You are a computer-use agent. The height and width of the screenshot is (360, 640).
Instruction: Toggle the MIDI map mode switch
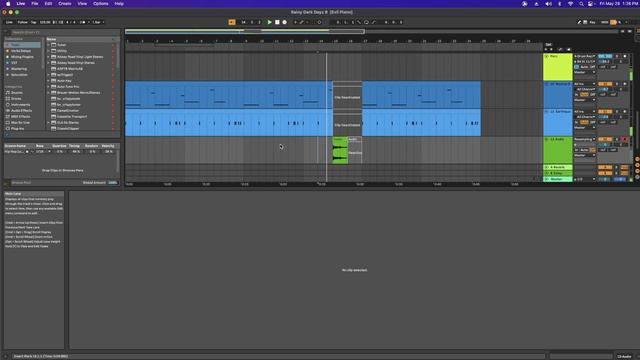pos(604,22)
